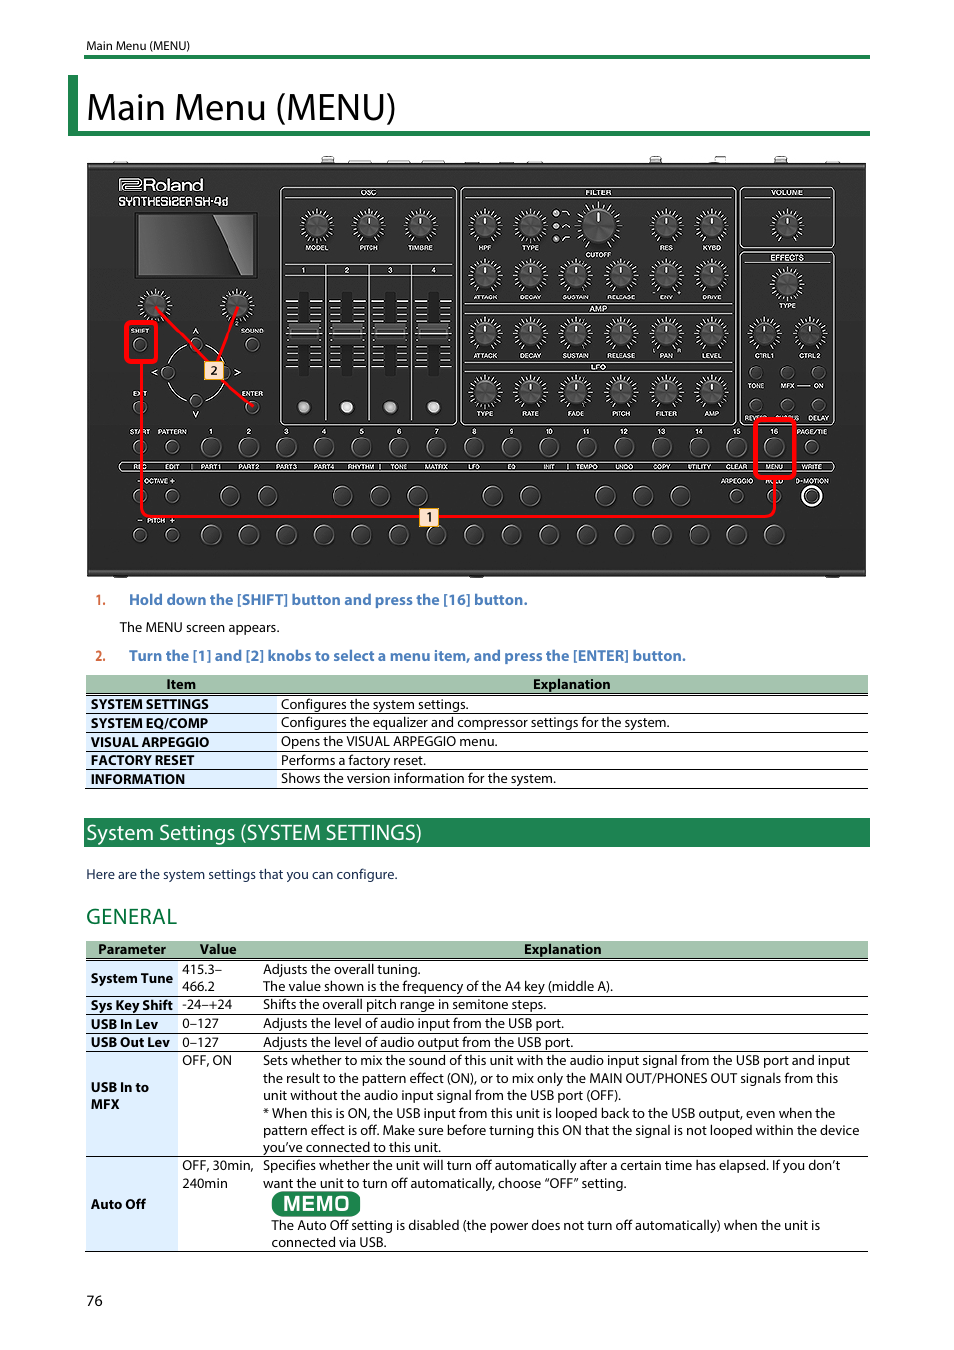Image resolution: width=954 pixels, height=1350 pixels.
Task: Click the OSC MODEL knob
Action: tap(317, 225)
